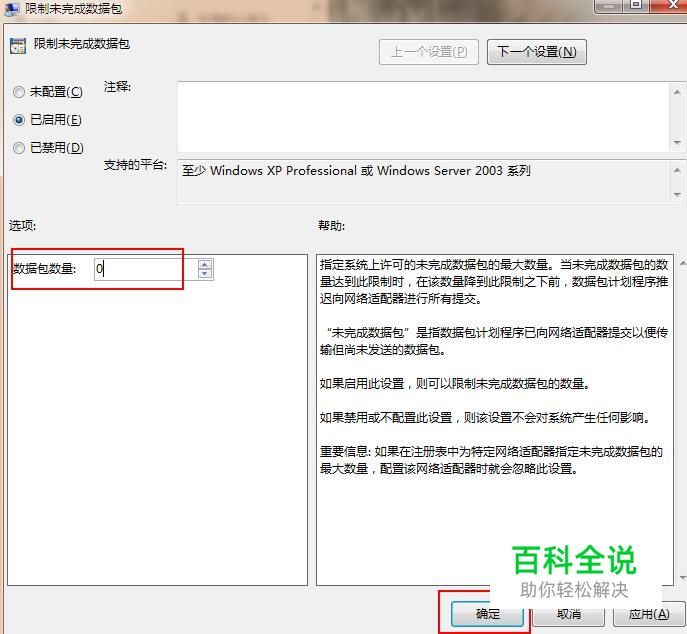This screenshot has width=687, height=634.
Task: Decrease 数据包数量 with the down spinner arrow
Action: pyautogui.click(x=205, y=274)
